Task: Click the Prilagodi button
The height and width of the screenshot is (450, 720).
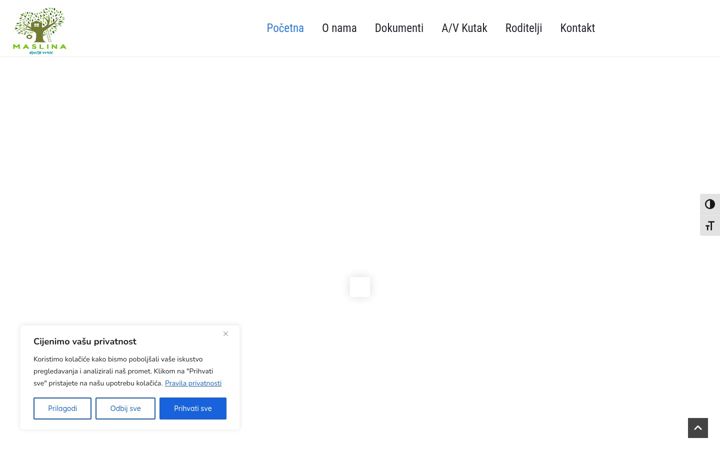Action: [x=62, y=408]
